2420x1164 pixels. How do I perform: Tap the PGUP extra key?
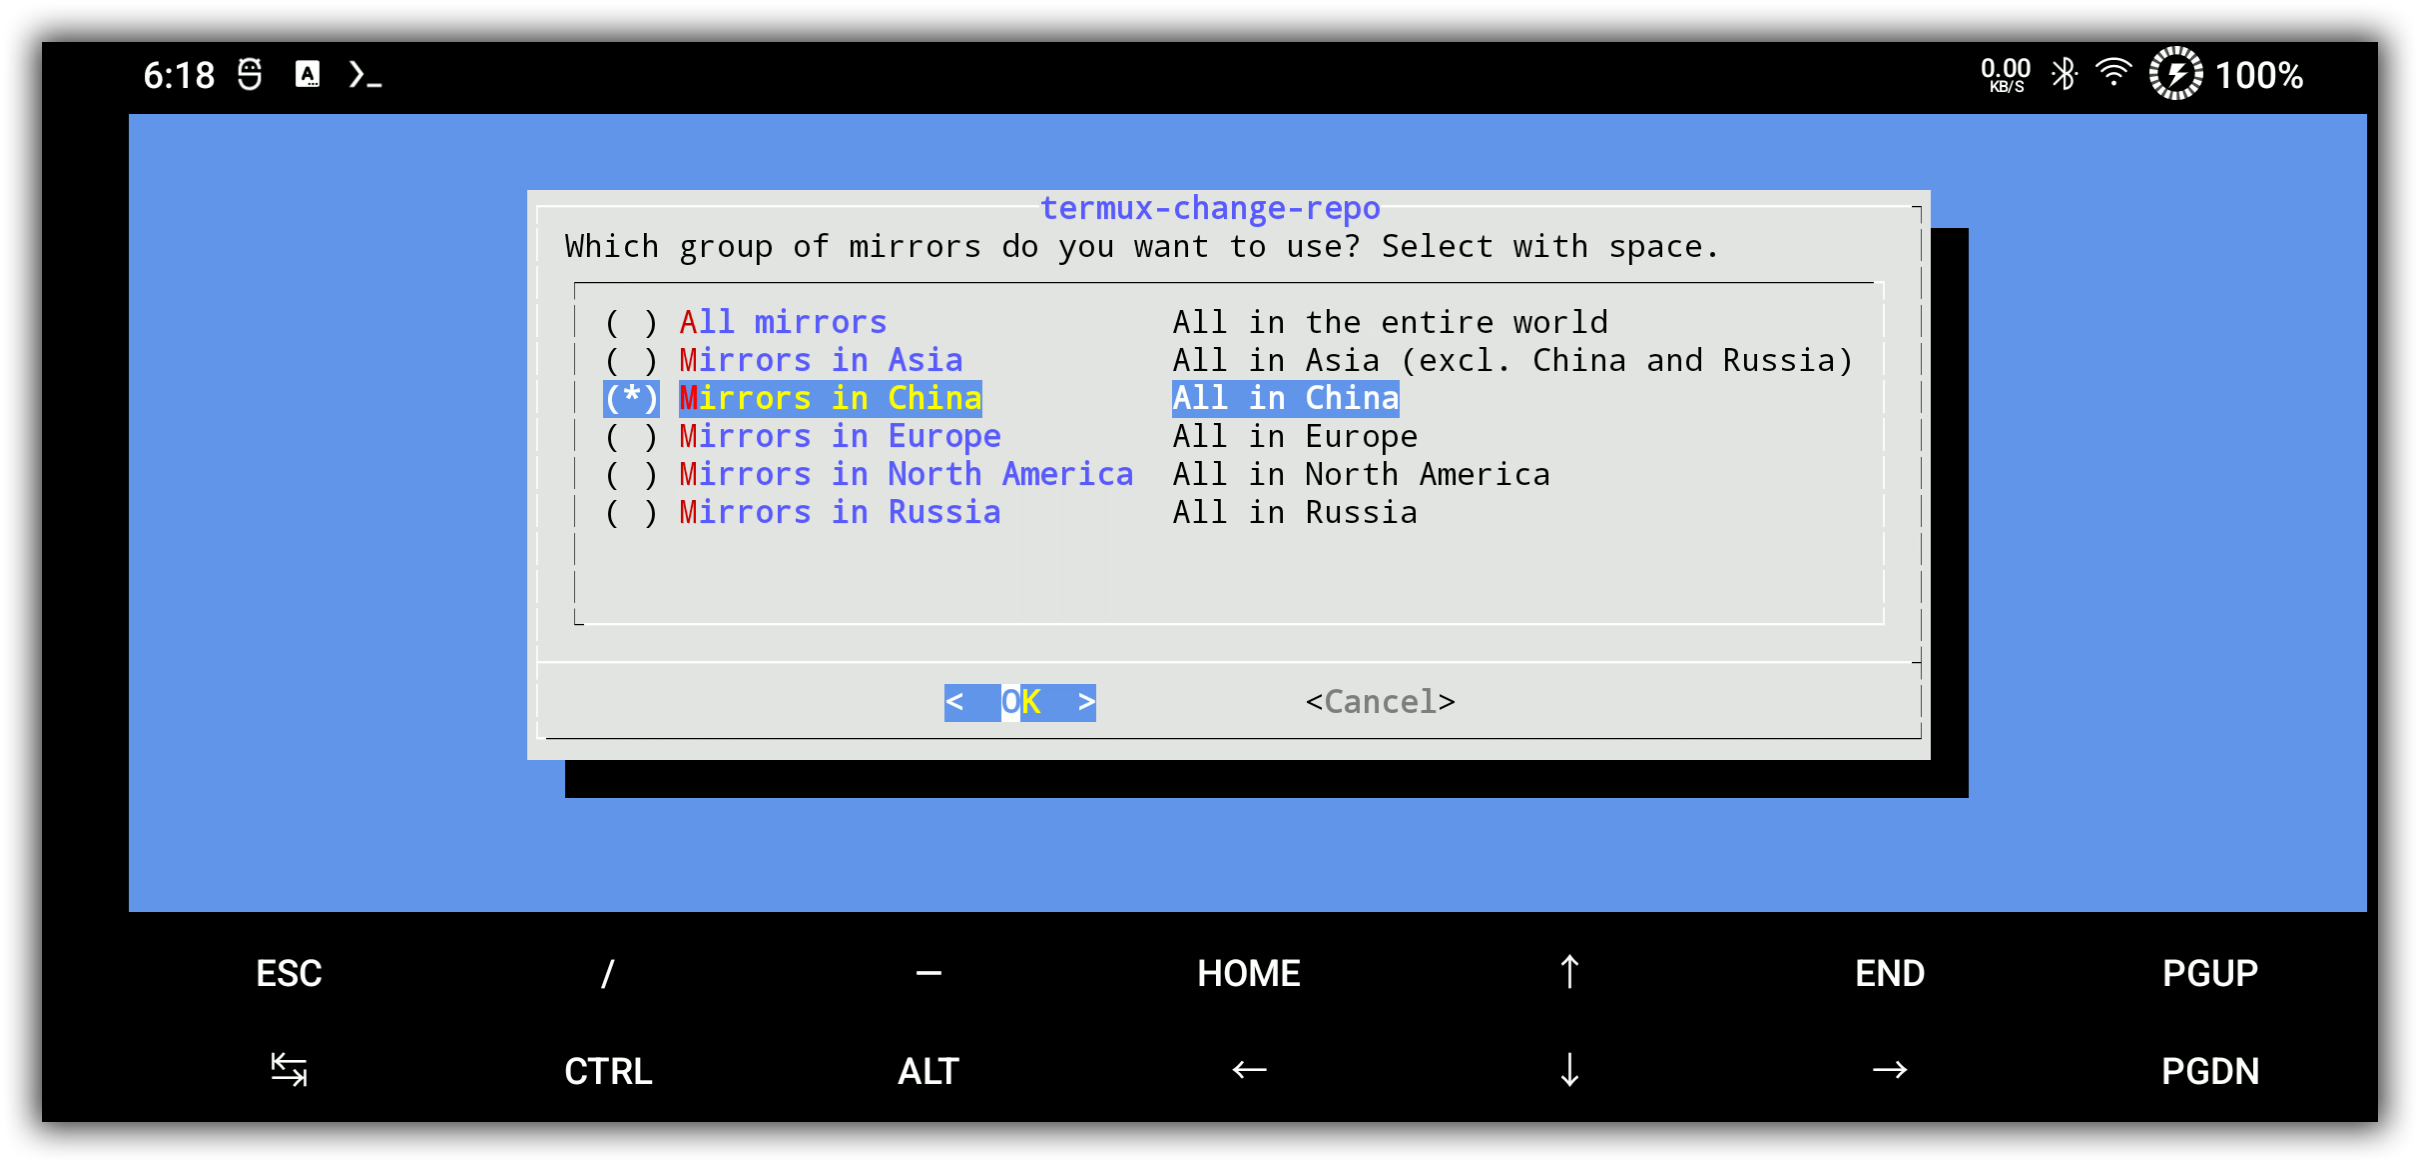click(2210, 973)
